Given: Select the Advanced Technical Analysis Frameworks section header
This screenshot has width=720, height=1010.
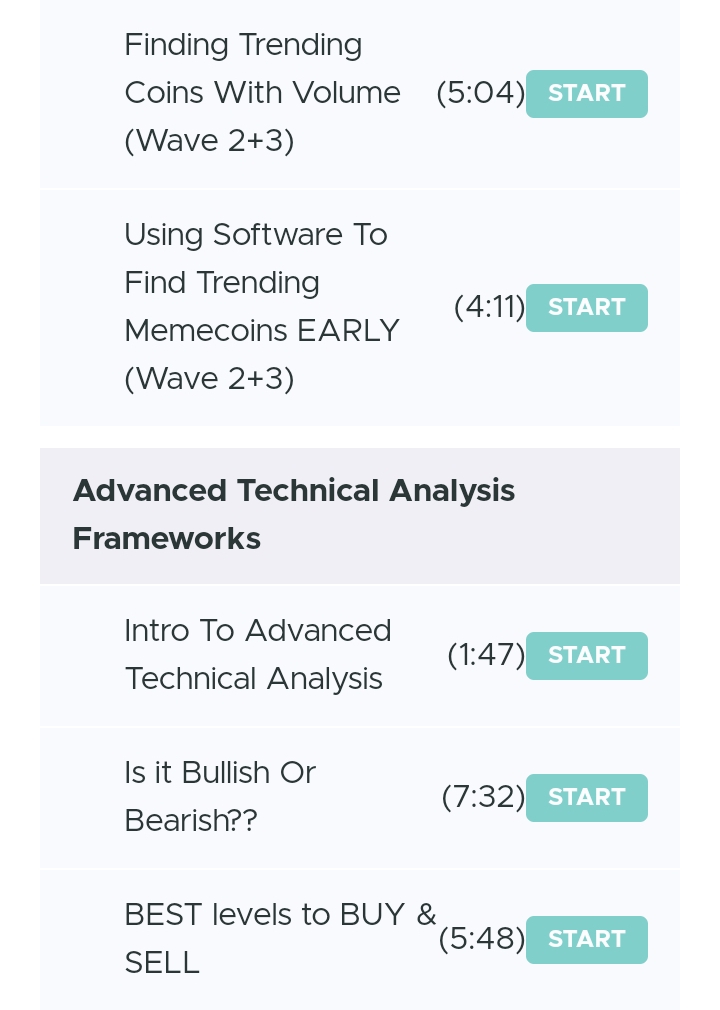Looking at the screenshot, I should pos(360,515).
